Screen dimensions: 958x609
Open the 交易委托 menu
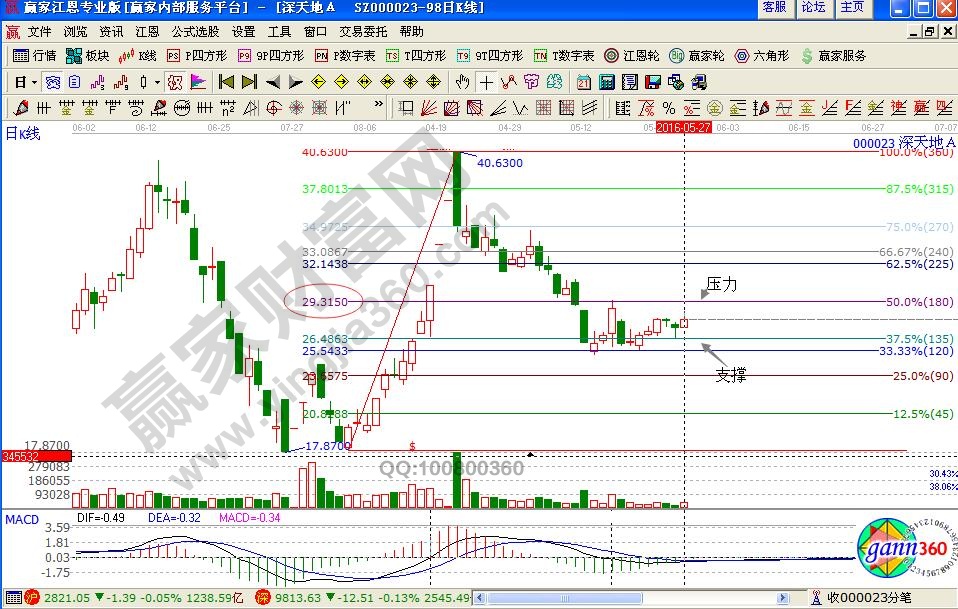(361, 32)
